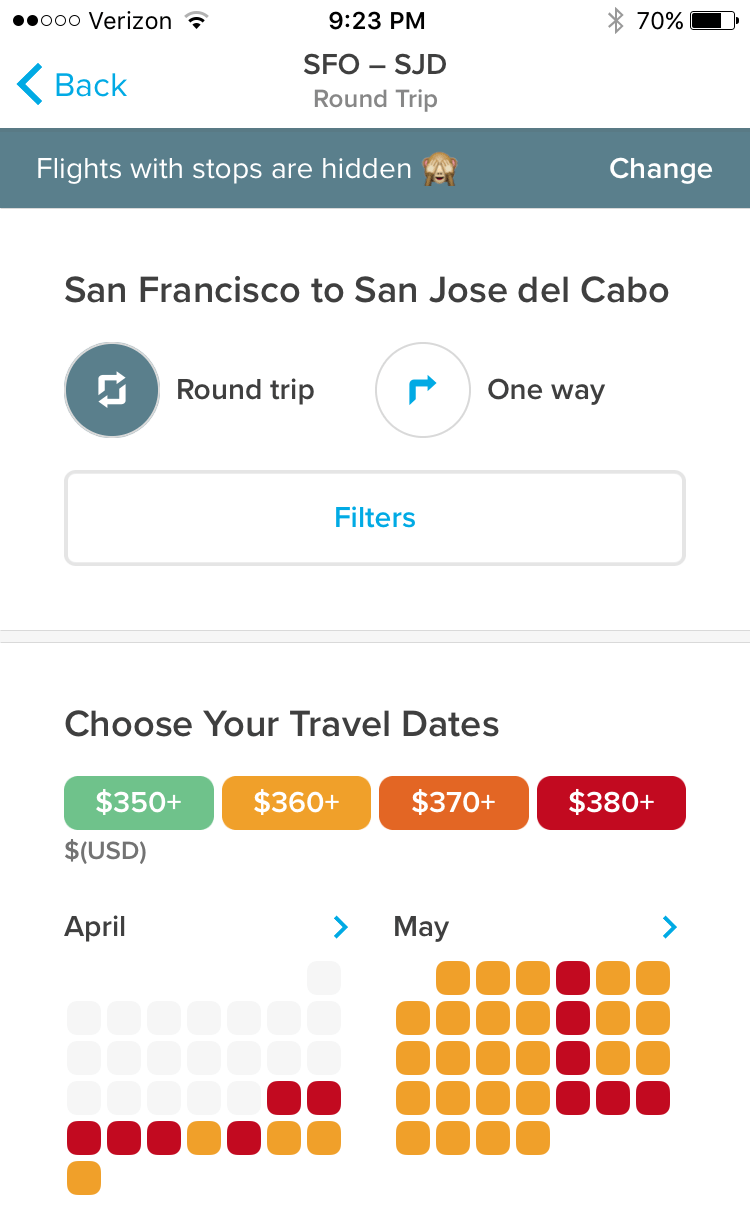
Task: Open the April month label
Action: [x=96, y=927]
